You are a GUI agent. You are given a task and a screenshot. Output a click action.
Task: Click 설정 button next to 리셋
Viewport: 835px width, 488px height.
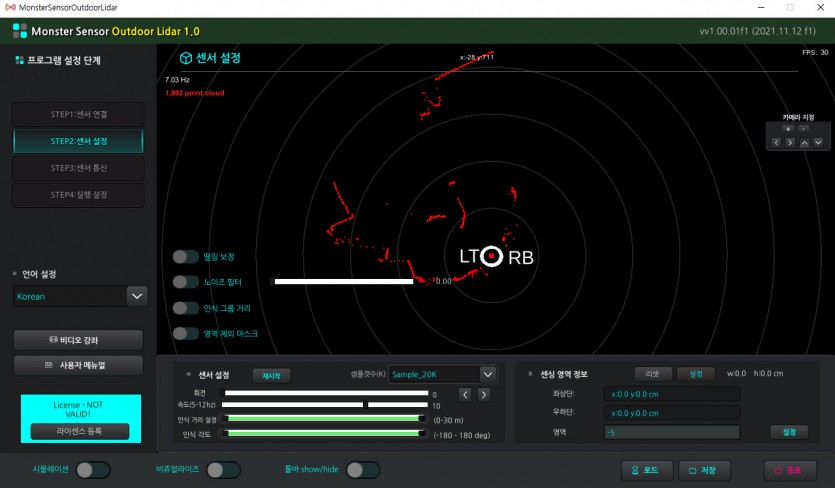click(695, 374)
